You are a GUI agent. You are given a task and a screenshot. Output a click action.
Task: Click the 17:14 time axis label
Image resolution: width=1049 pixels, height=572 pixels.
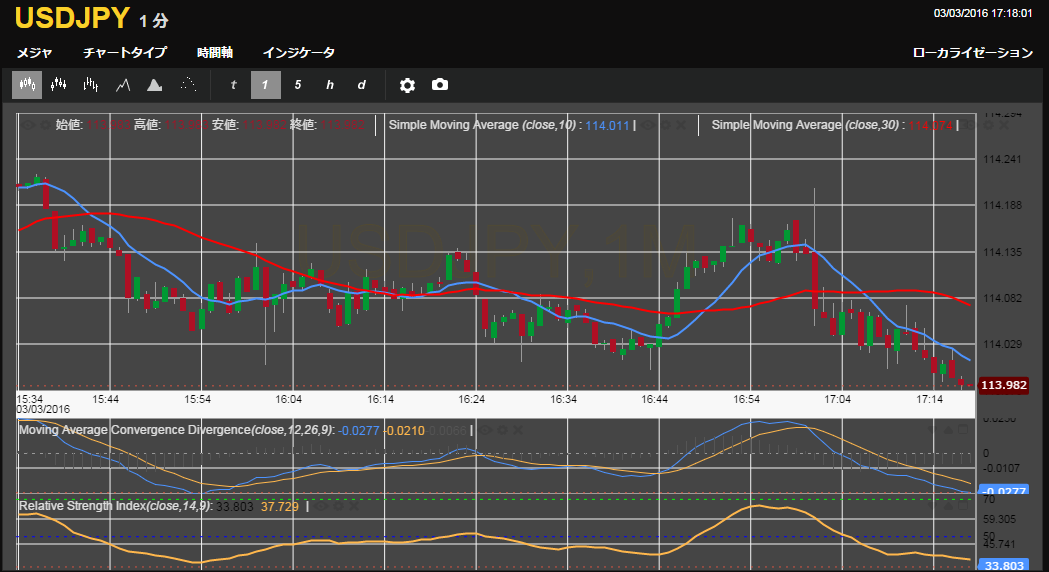929,399
